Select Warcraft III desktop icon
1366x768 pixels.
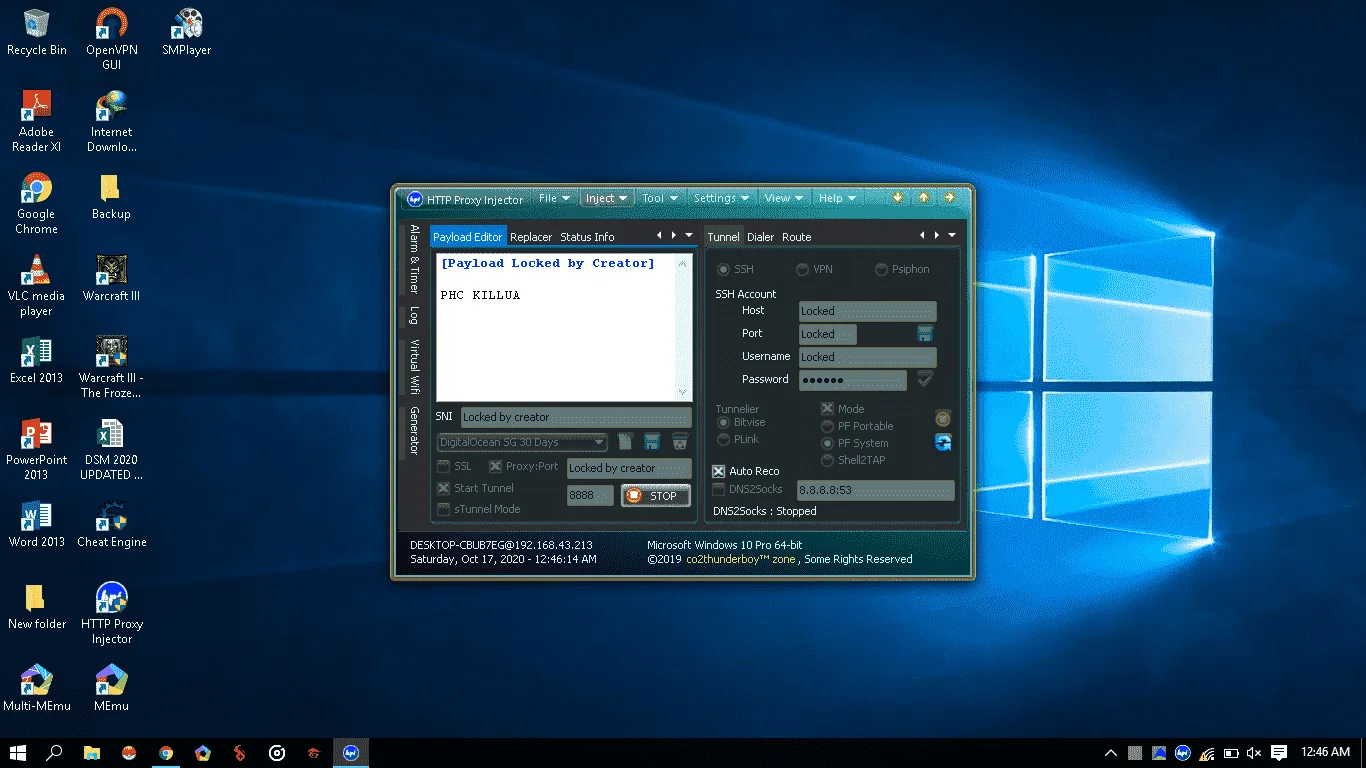[x=111, y=278]
